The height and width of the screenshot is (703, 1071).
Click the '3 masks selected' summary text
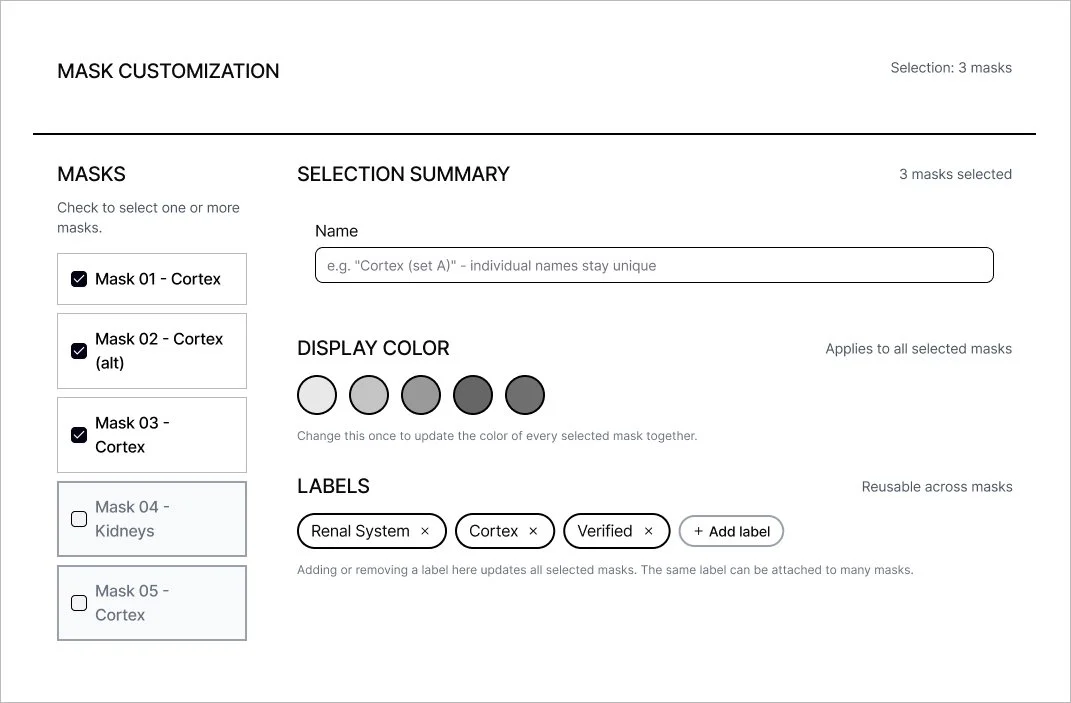tap(955, 174)
